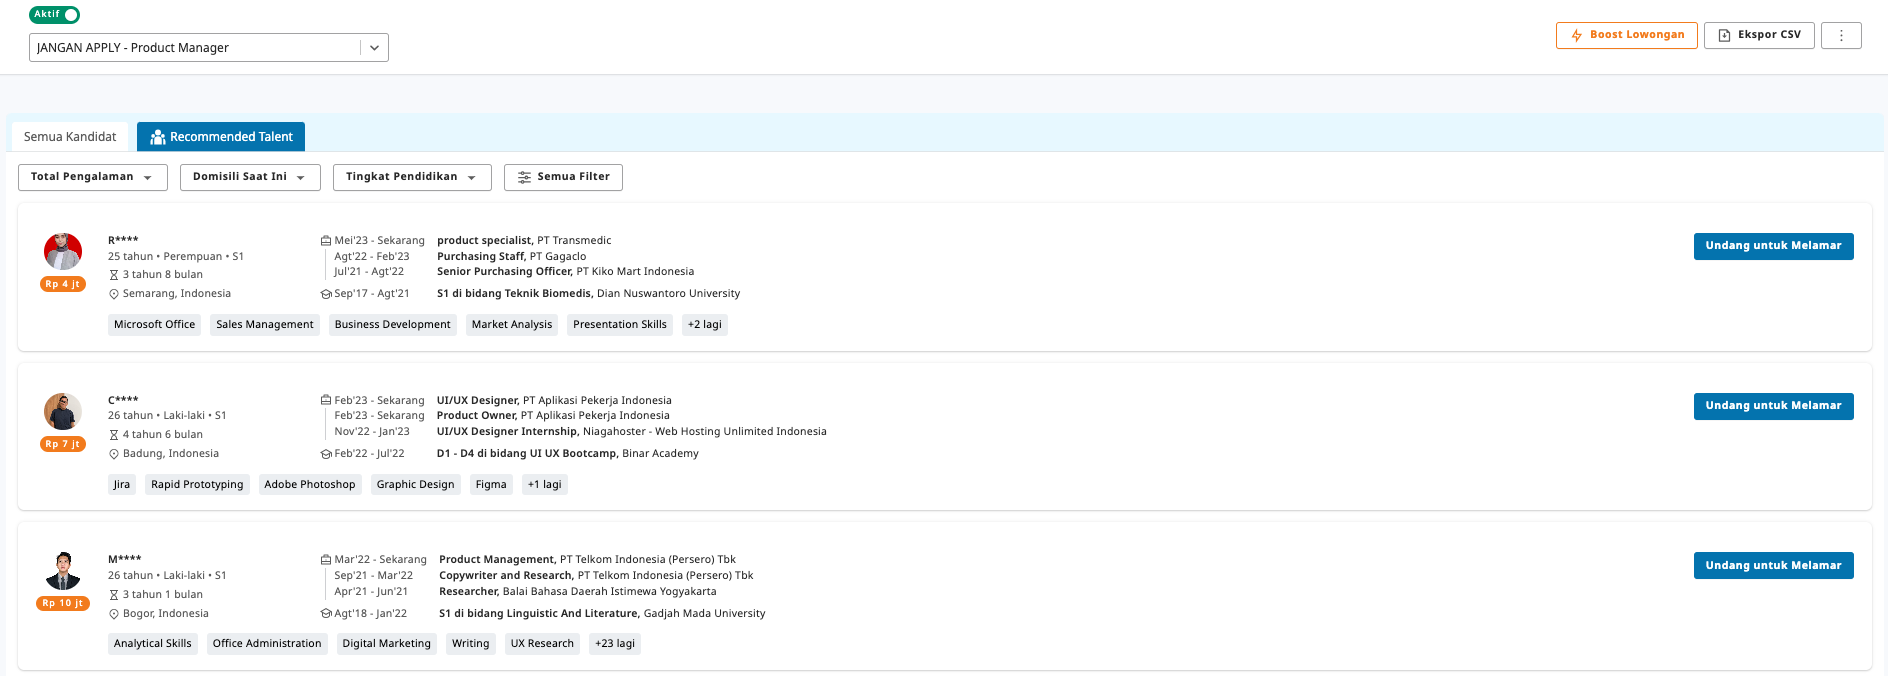This screenshot has width=1888, height=676.
Task: Open the three-dot more options menu
Action: tap(1841, 35)
